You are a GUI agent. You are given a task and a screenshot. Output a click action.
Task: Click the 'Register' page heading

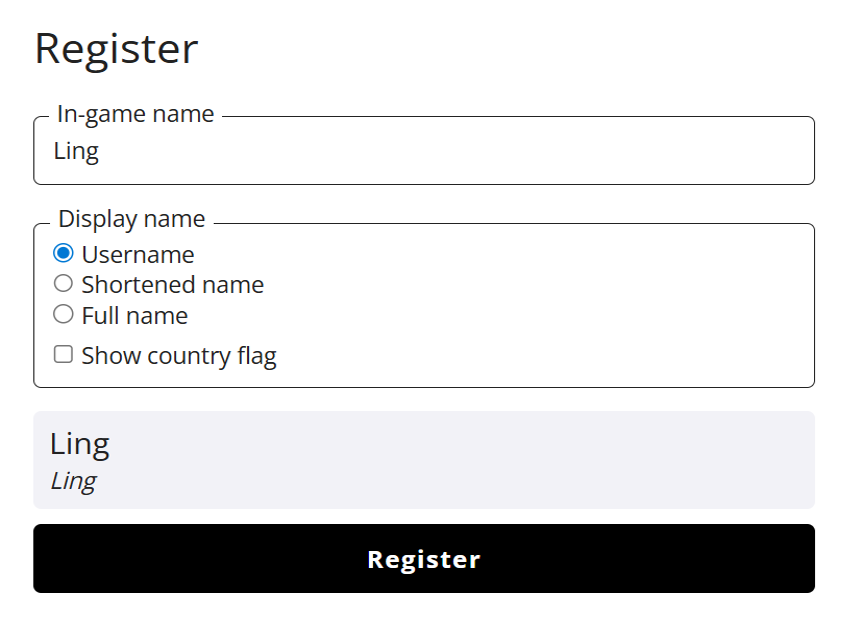click(x=116, y=49)
